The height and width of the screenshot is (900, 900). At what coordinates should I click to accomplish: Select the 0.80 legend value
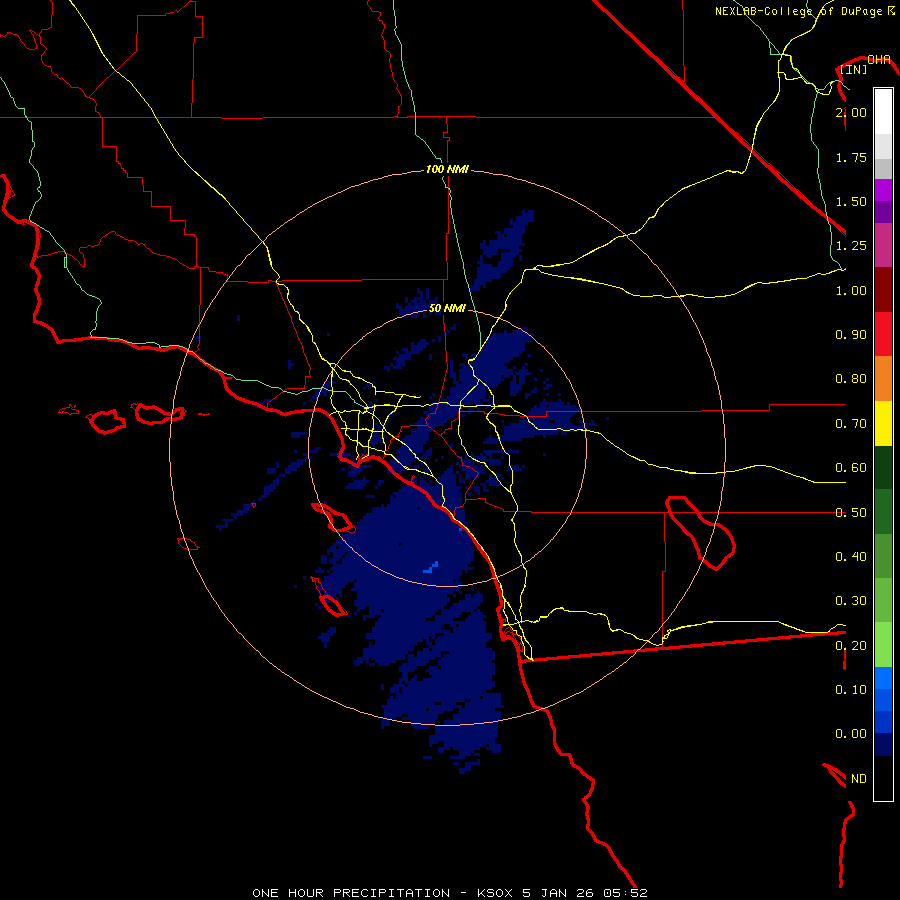pos(851,379)
